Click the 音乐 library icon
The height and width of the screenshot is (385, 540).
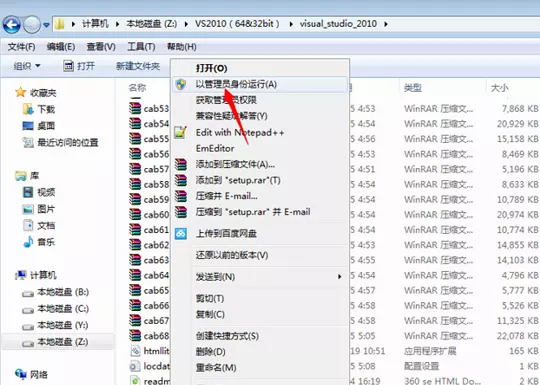click(x=28, y=242)
